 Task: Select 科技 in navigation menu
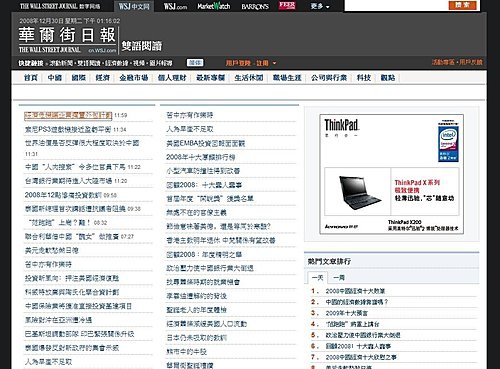[364, 78]
